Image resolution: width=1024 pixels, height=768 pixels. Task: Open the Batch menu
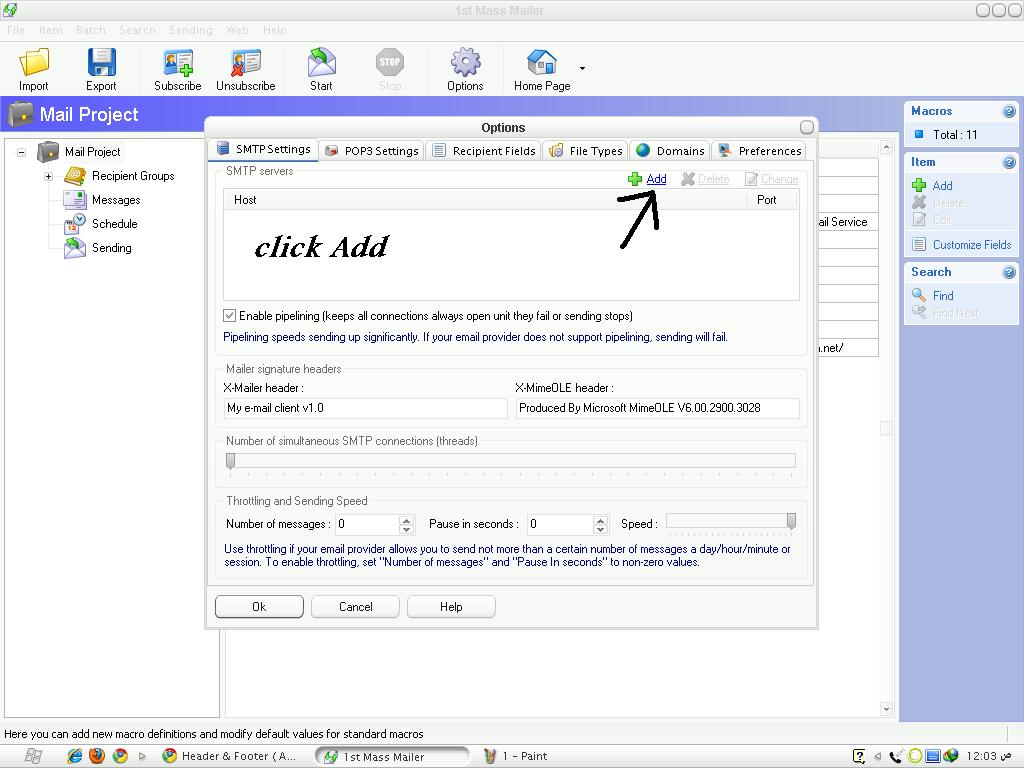click(91, 30)
